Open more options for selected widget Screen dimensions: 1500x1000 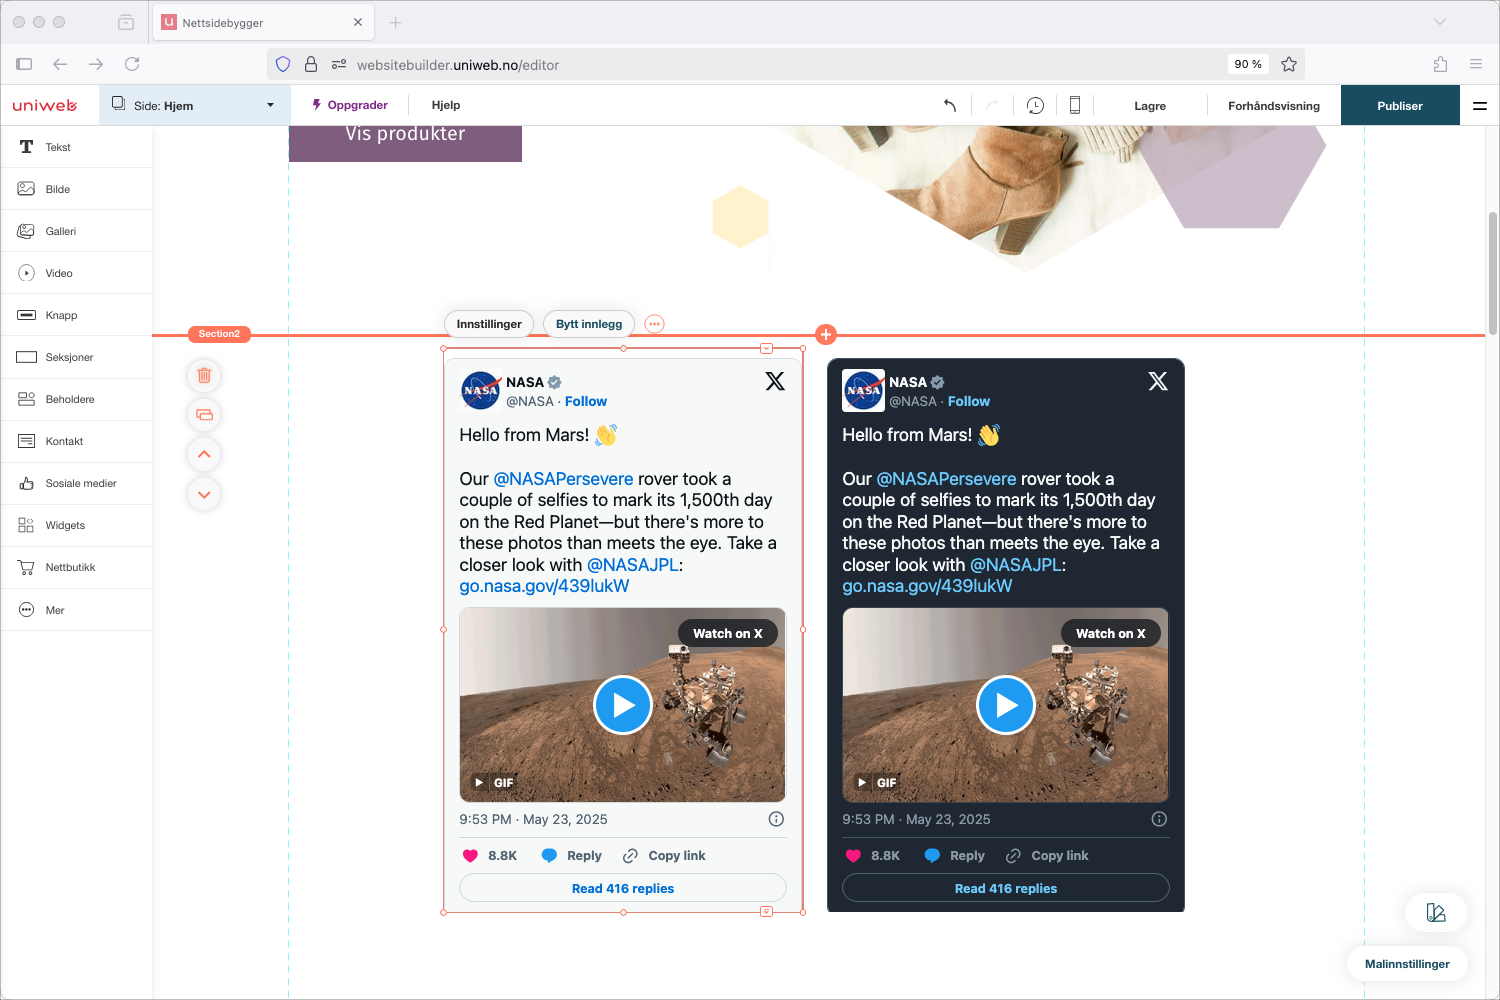[x=654, y=324]
